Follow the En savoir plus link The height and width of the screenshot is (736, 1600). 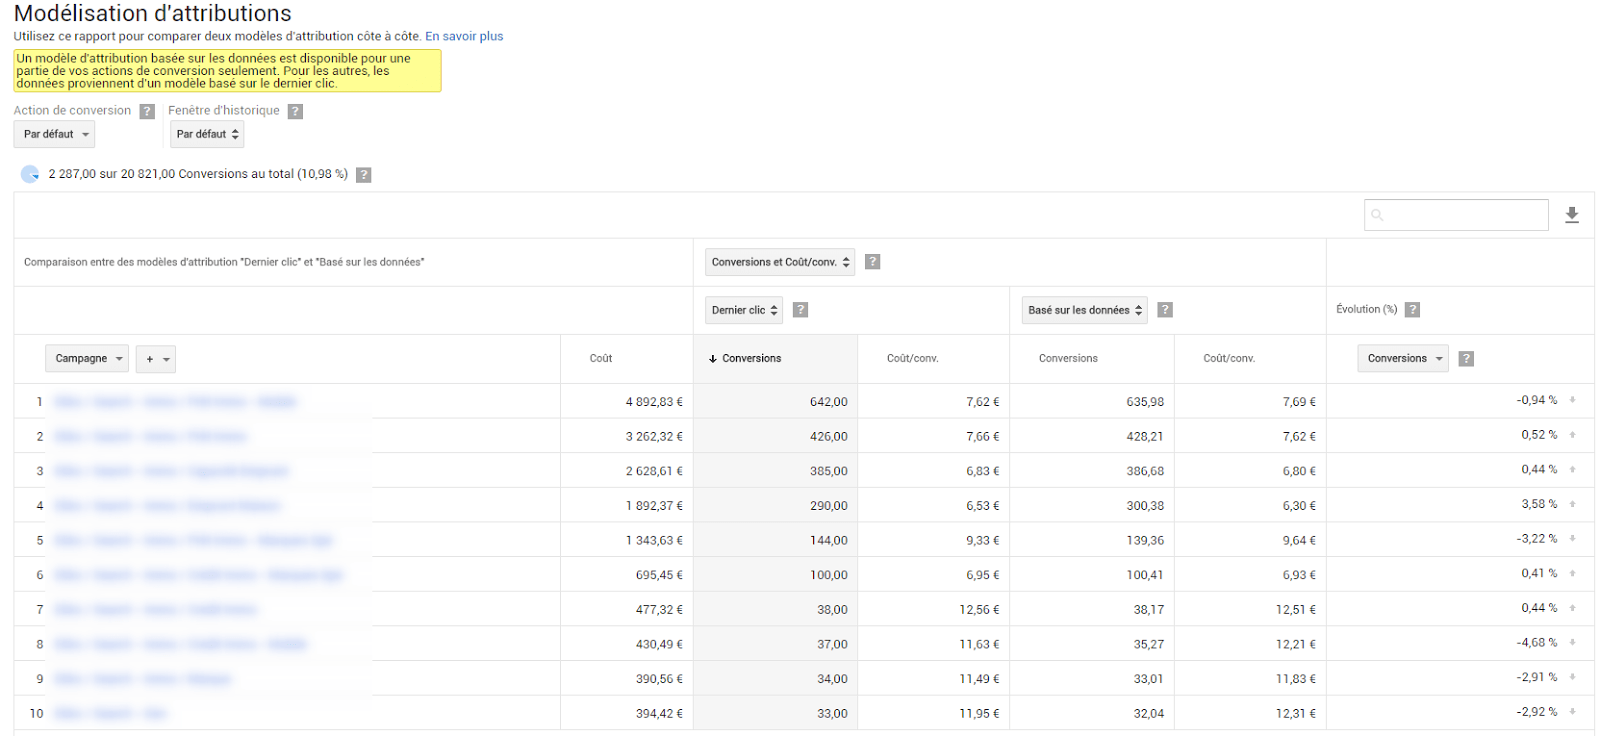point(464,36)
